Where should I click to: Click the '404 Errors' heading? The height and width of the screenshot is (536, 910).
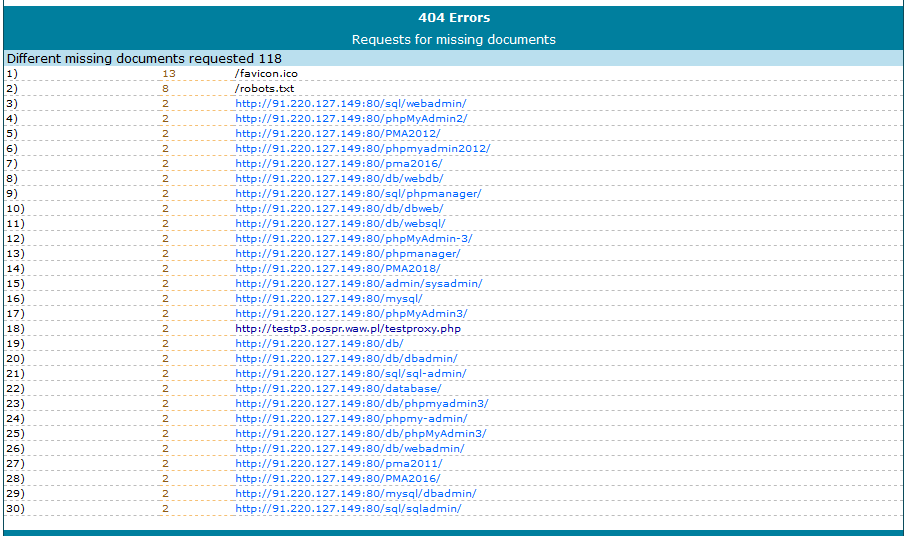point(454,18)
